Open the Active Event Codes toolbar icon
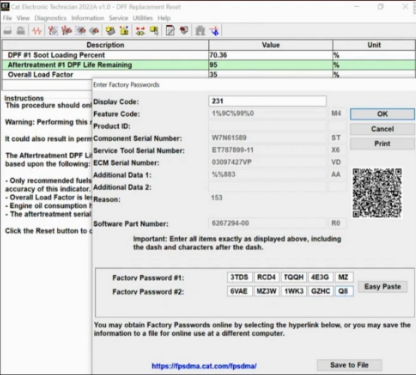This screenshot has width=416, height=375. 80,31
